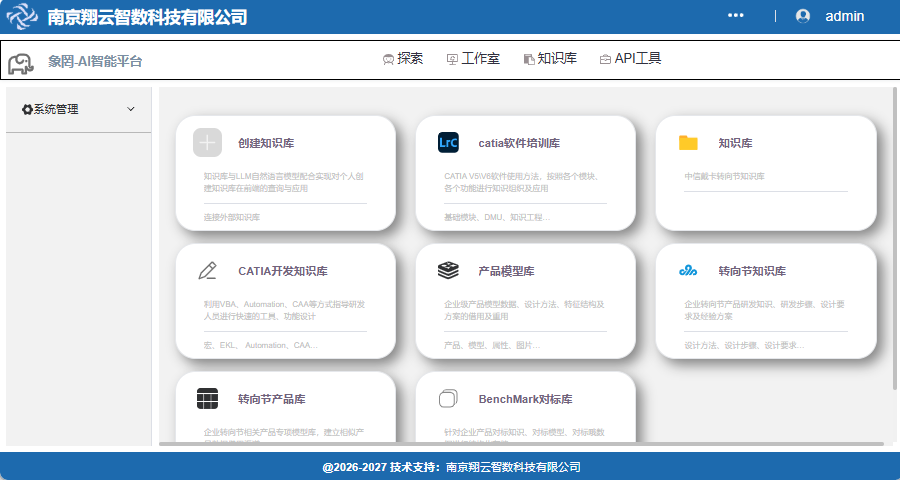This screenshot has height=480, width=900.
Task: Open the CATIA开发知识库 card title
Action: [283, 271]
